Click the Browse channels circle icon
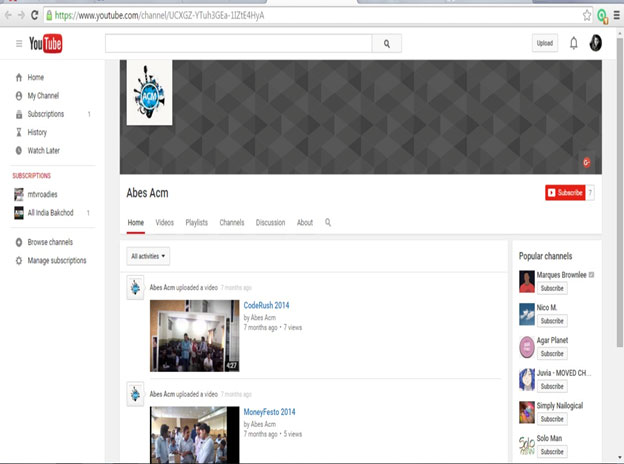 point(19,242)
